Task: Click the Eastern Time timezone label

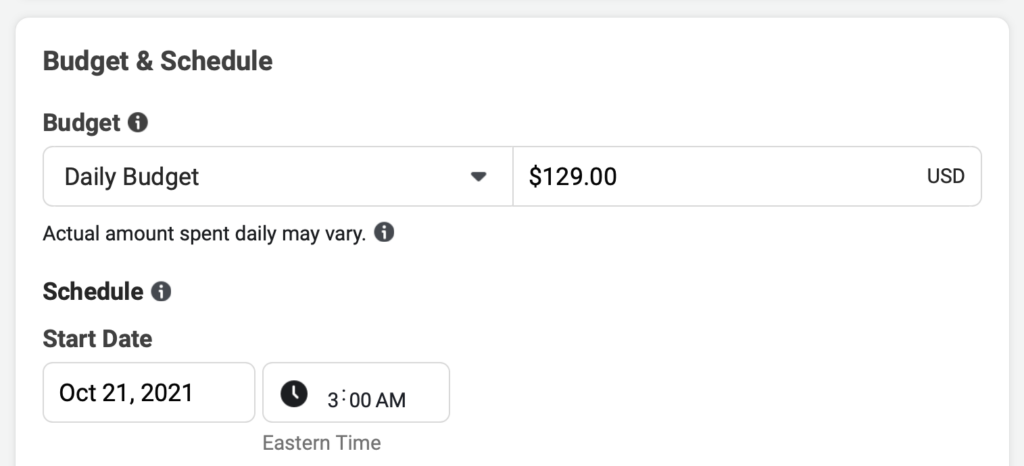Action: click(x=321, y=442)
